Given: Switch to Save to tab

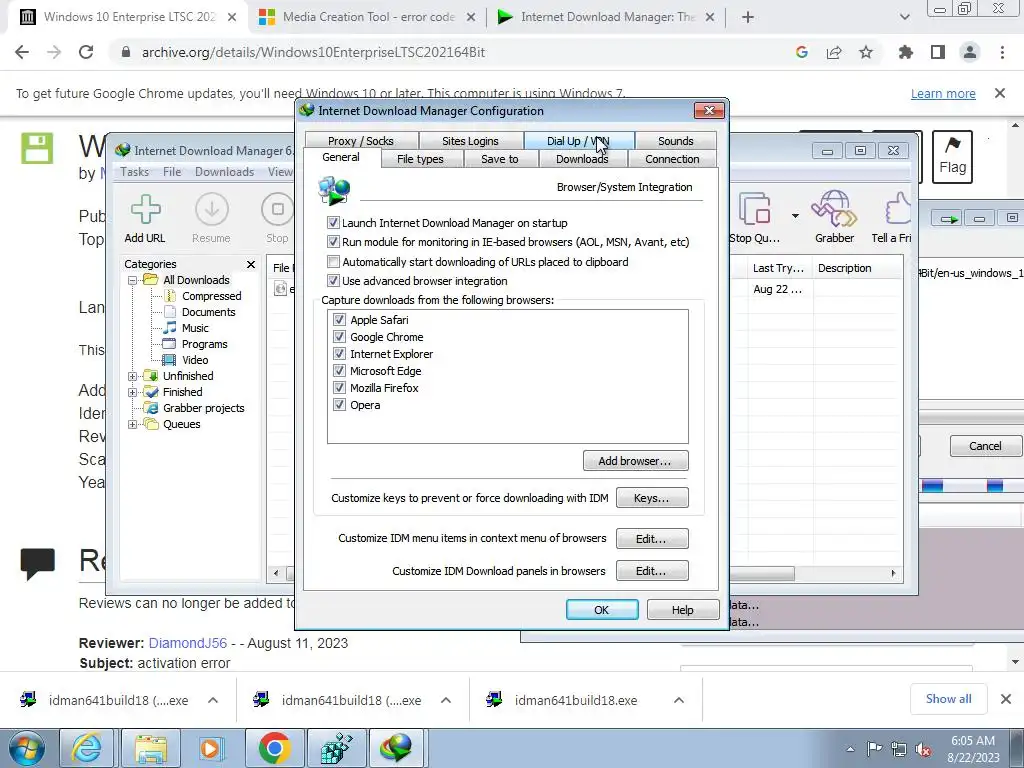Looking at the screenshot, I should click(500, 159).
